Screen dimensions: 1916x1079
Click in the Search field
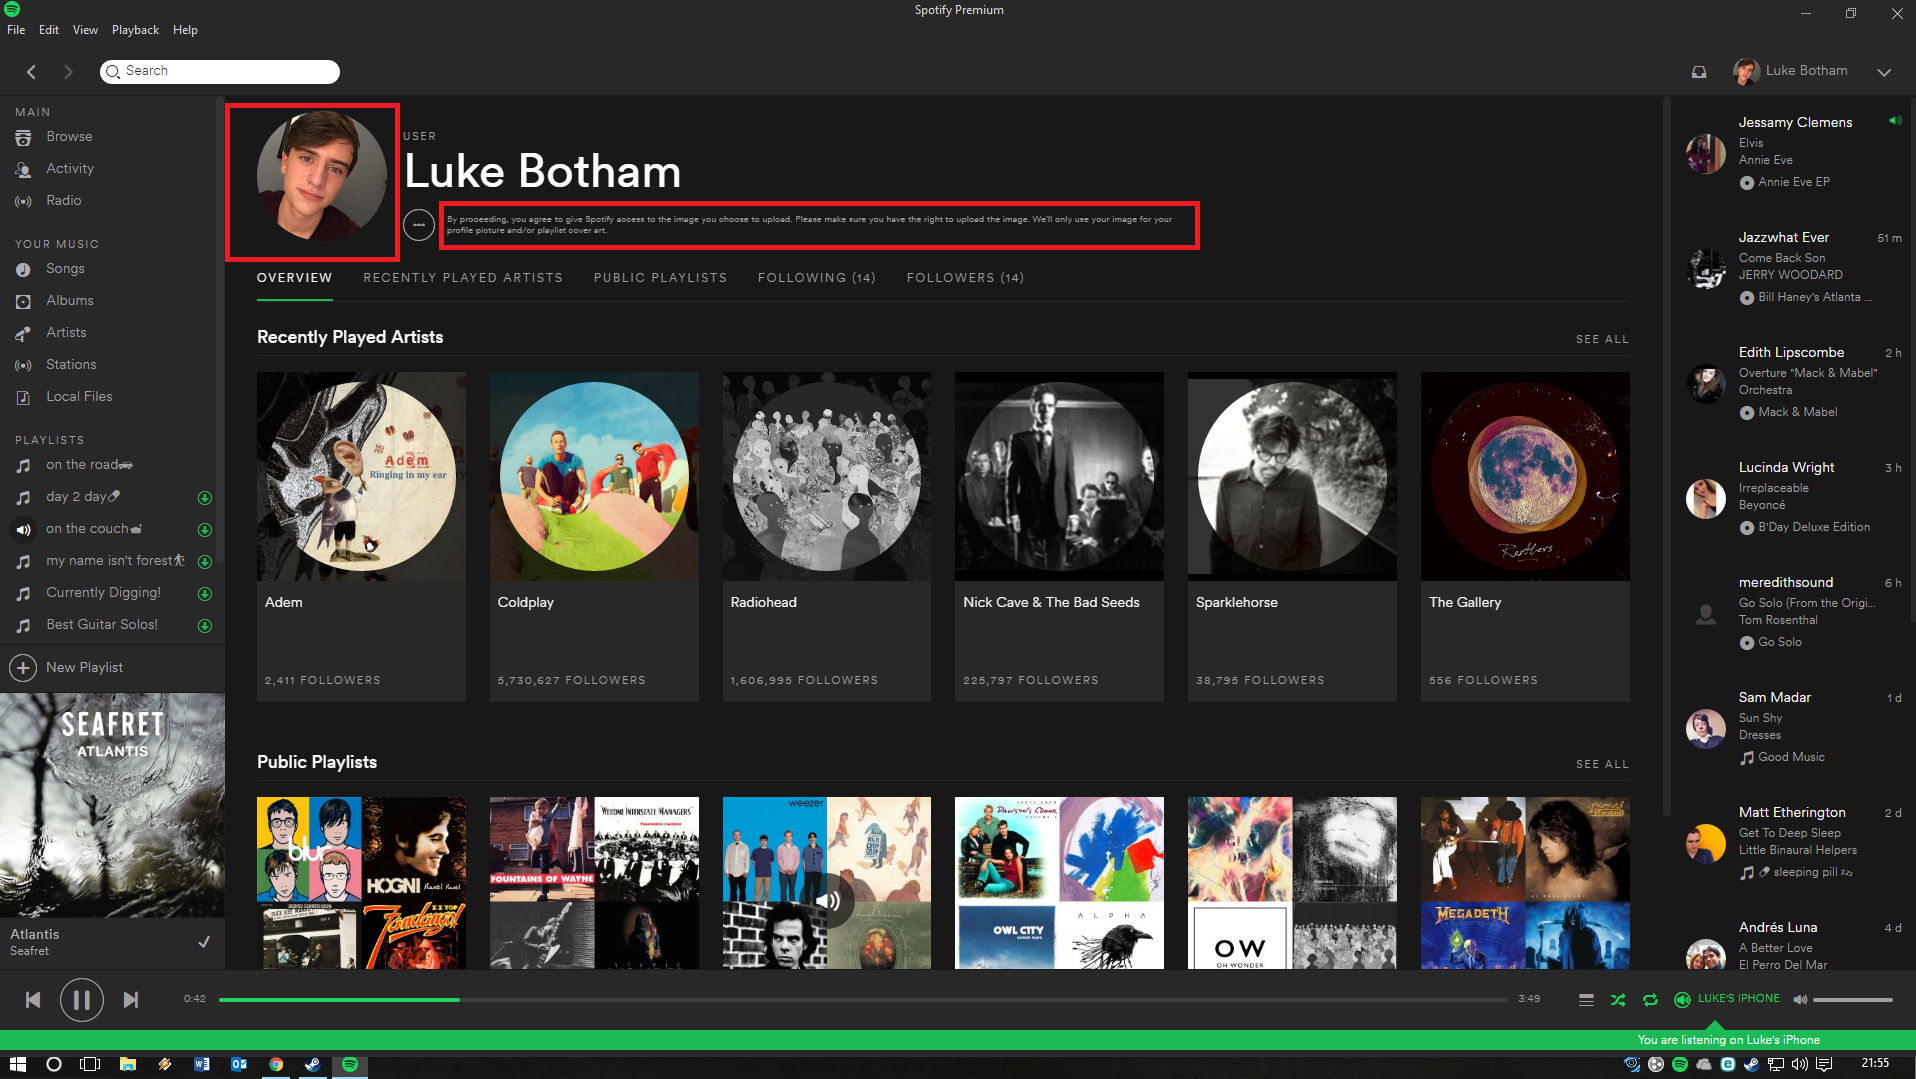click(220, 71)
